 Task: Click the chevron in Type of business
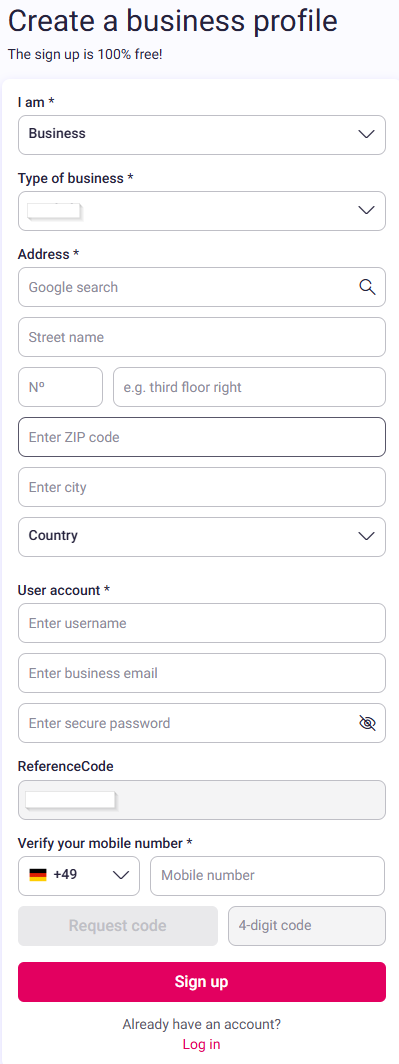(x=366, y=210)
